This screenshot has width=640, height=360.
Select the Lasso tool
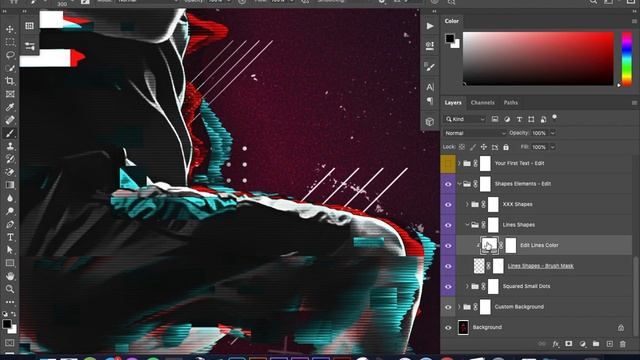point(10,55)
